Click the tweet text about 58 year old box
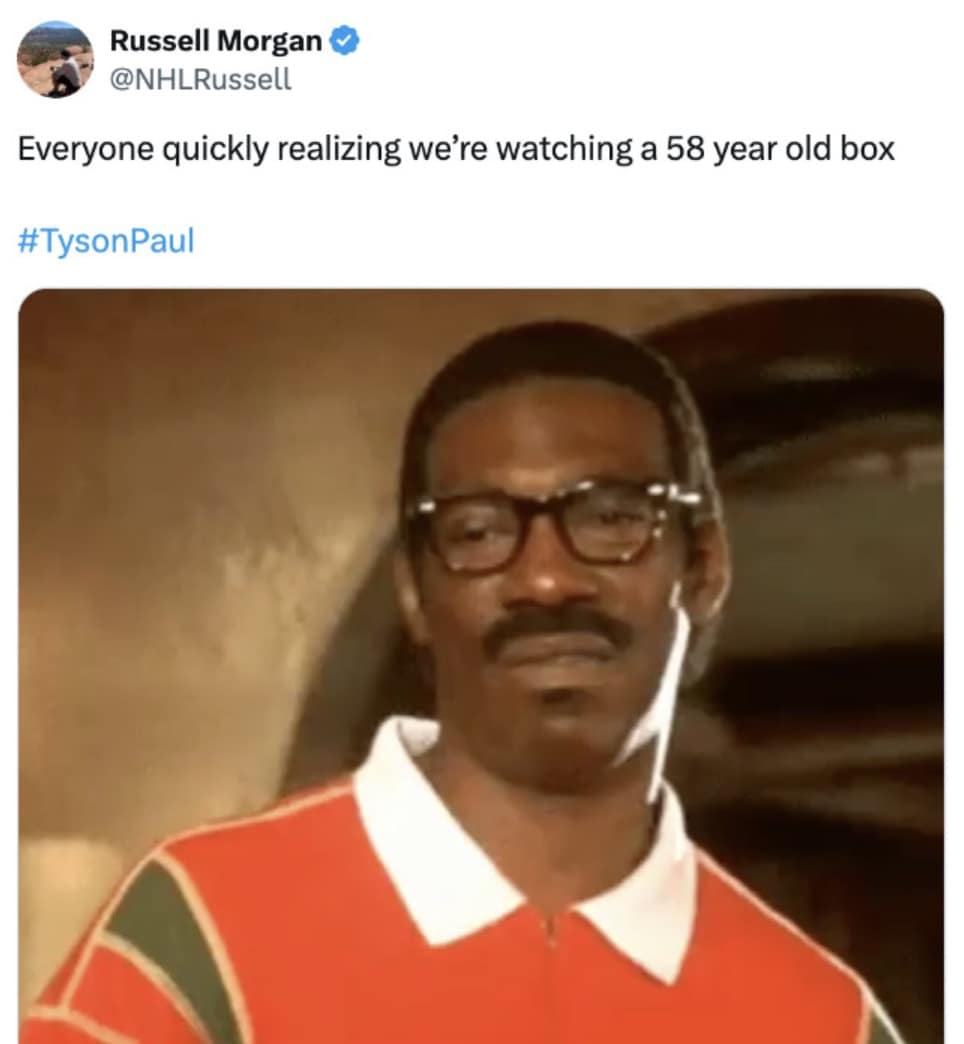Viewport: 964px width, 1044px height. click(x=456, y=149)
